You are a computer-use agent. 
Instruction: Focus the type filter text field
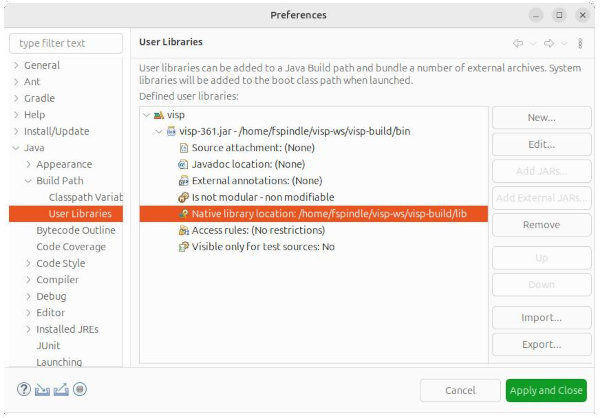coord(66,43)
